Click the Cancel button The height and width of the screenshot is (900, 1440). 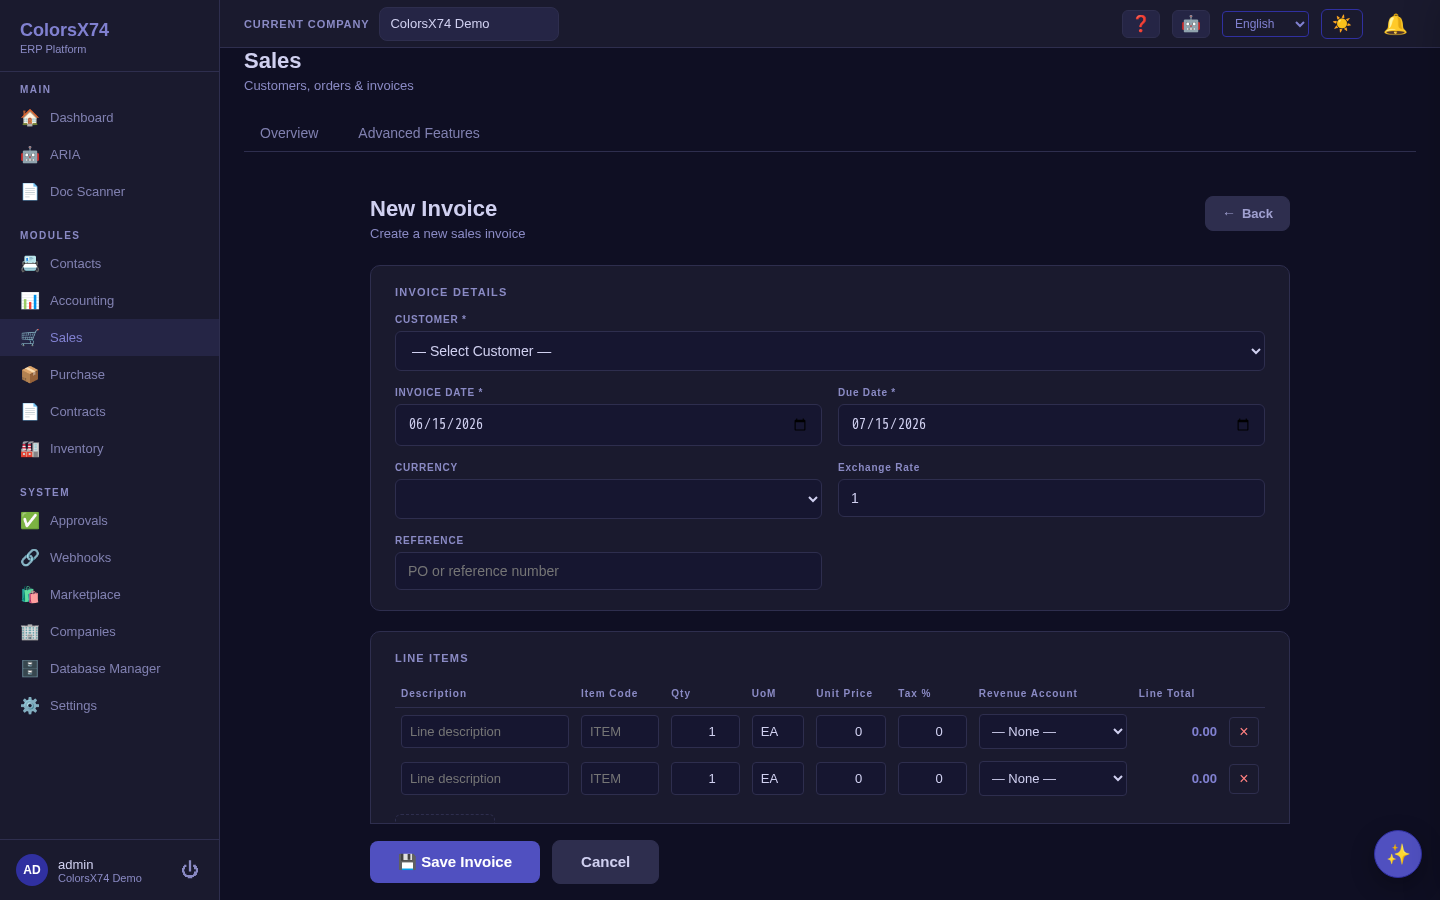[605, 862]
